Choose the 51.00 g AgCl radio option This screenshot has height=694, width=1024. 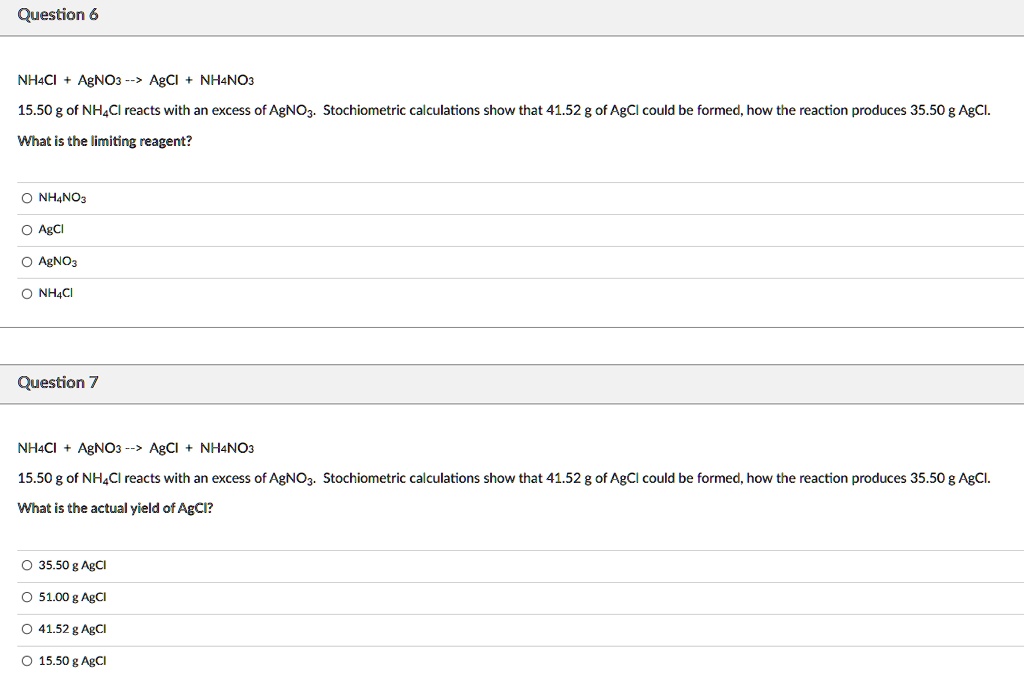tap(26, 597)
